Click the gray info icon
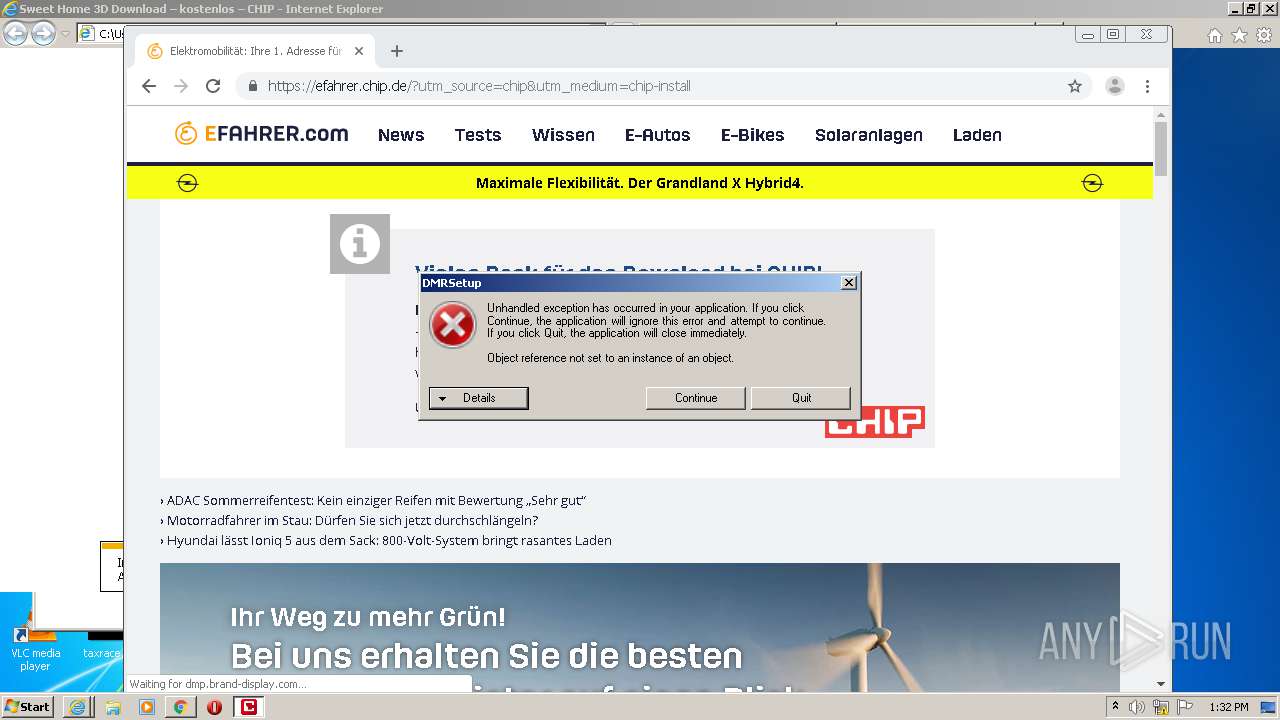The image size is (1280, 720). point(360,244)
